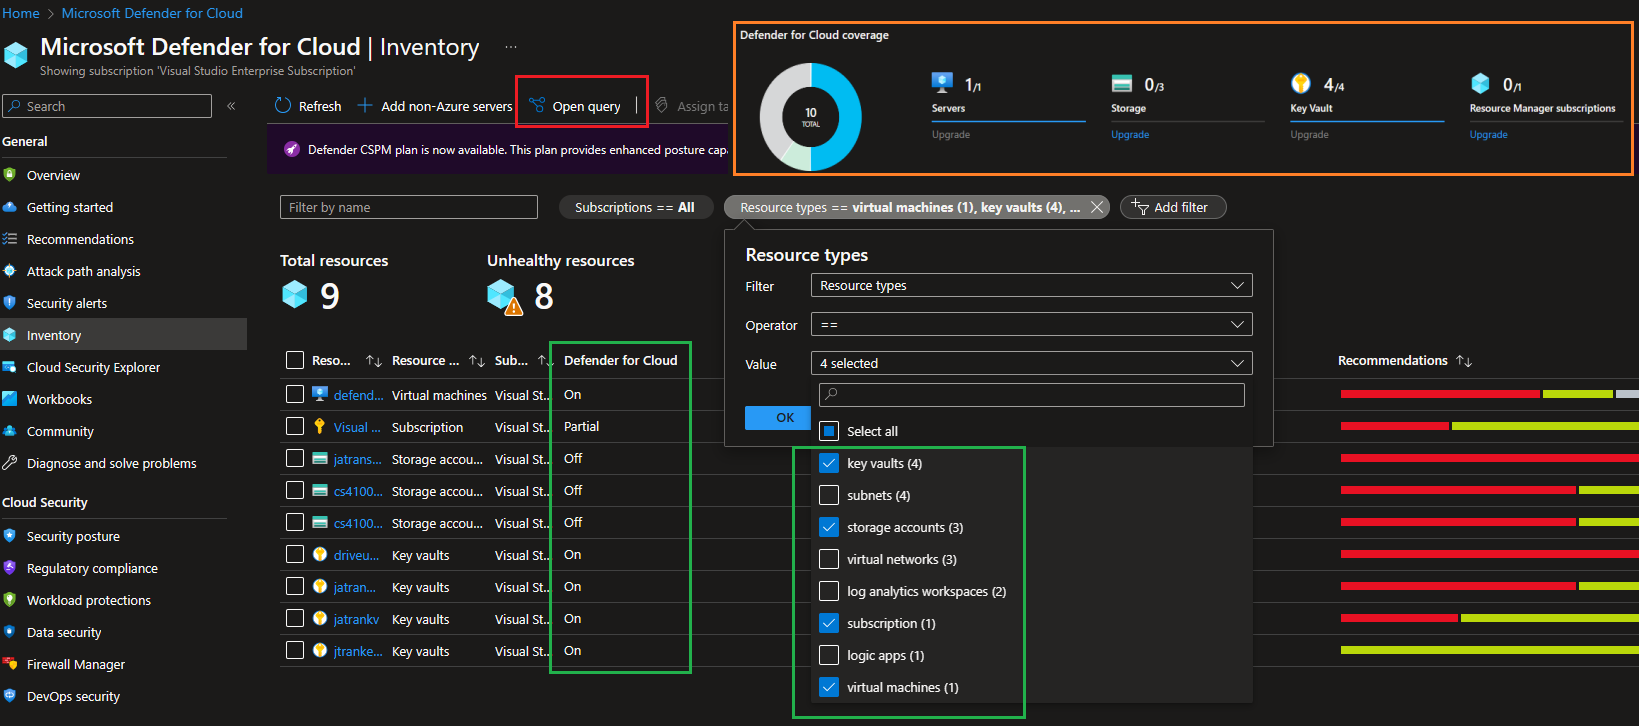Click the Unhealthy resources warning cube icon

(x=505, y=297)
